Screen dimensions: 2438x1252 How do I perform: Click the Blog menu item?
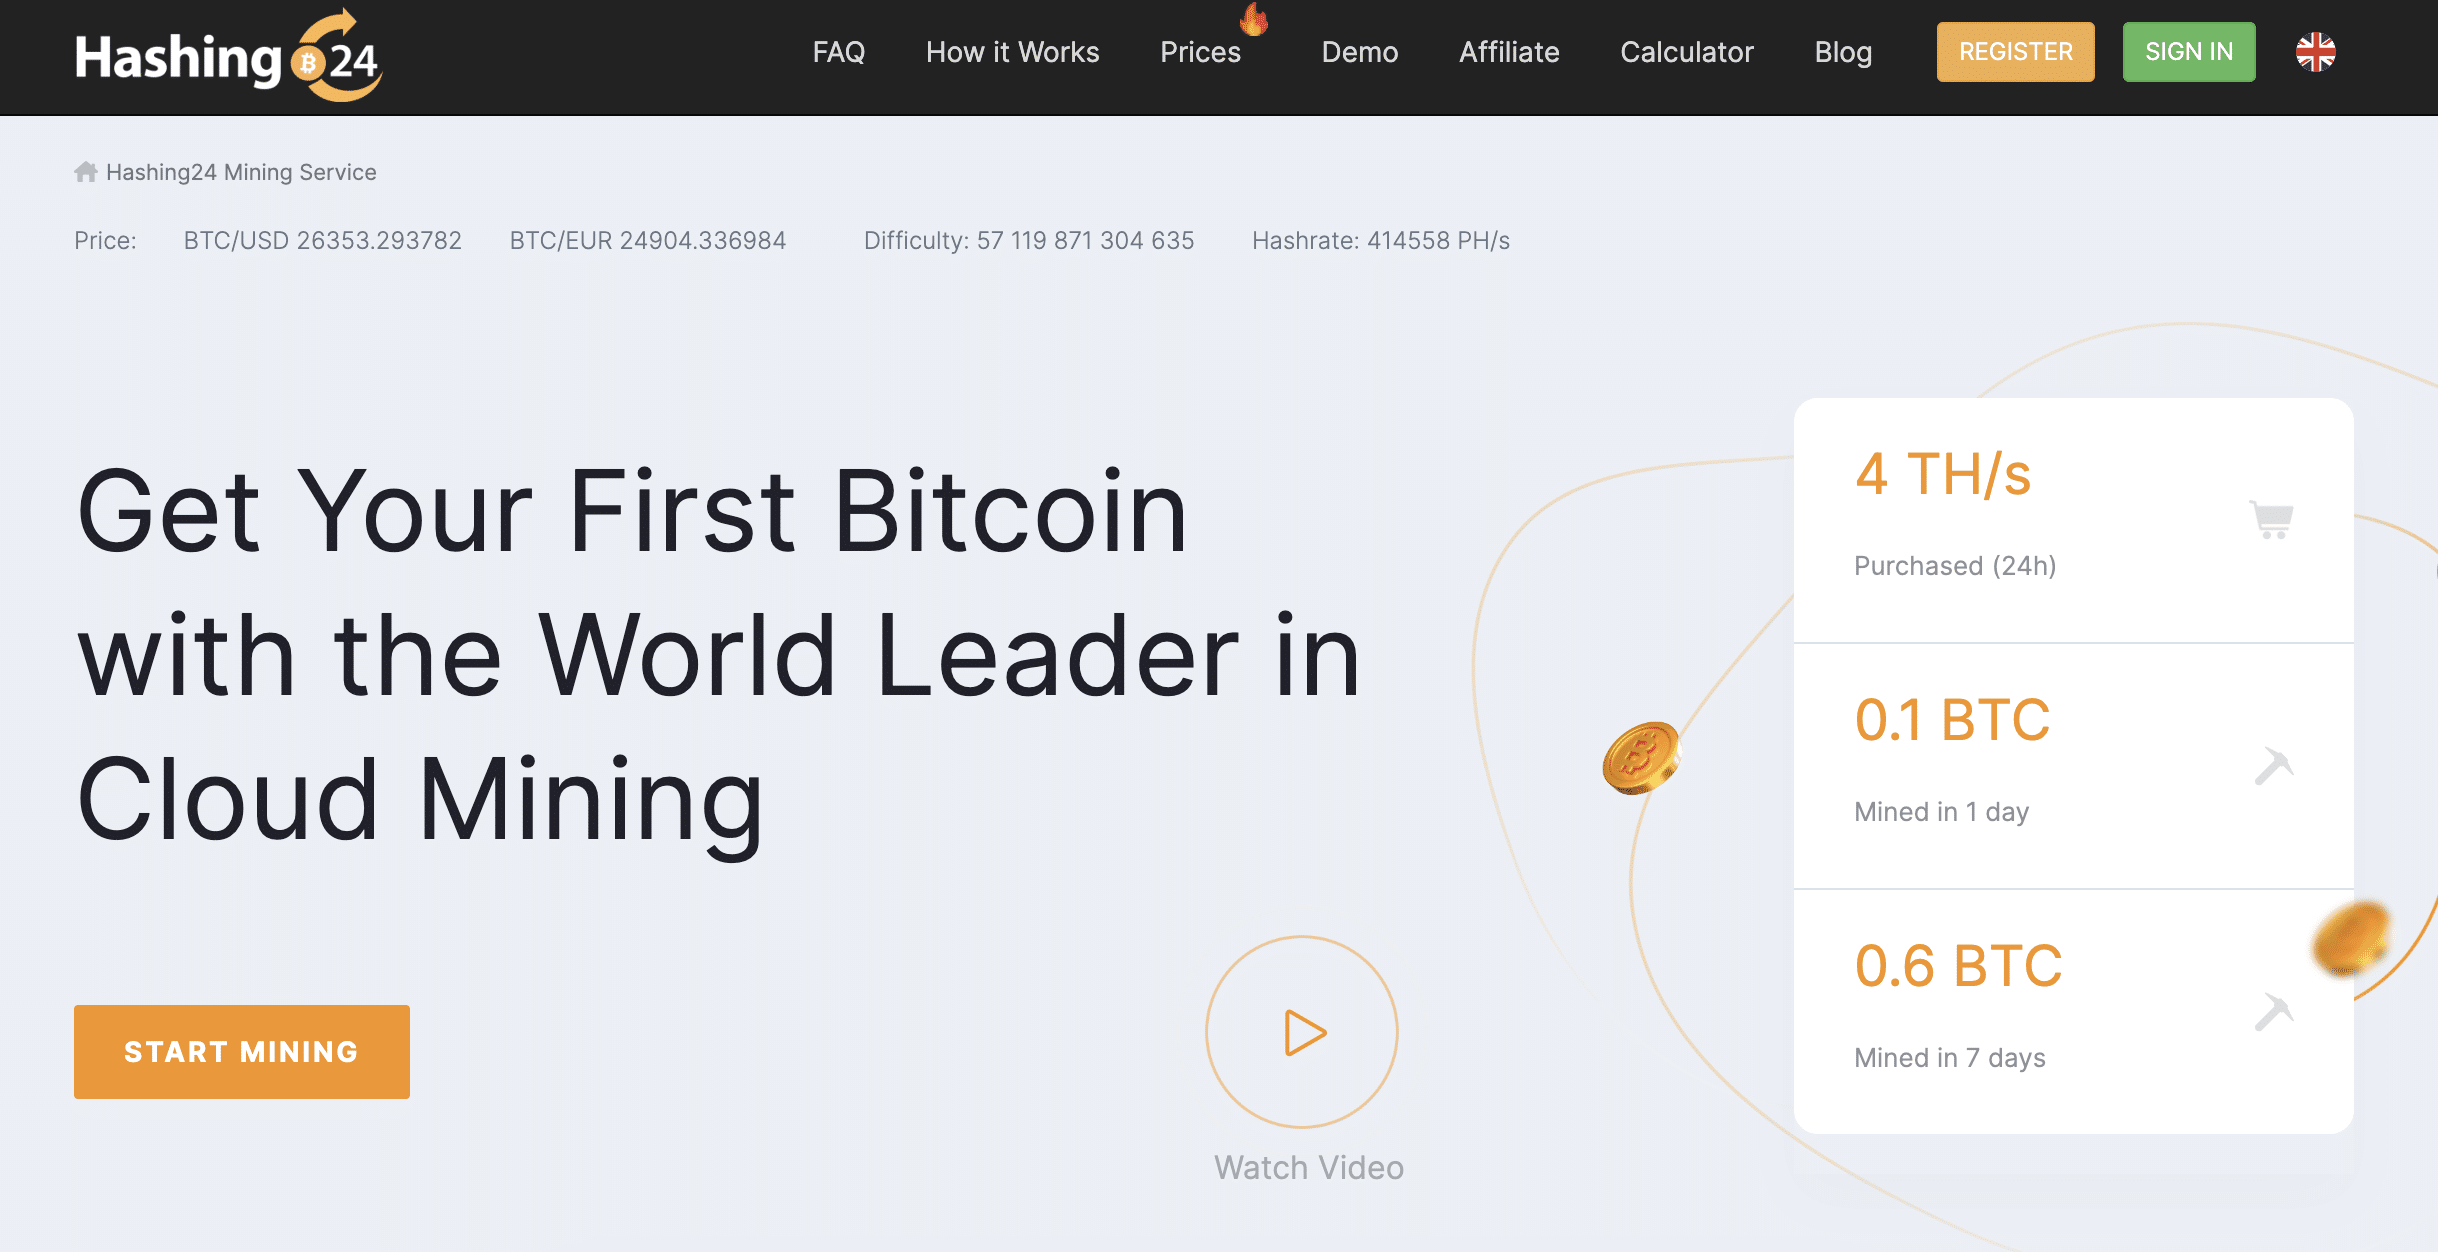tap(1842, 51)
